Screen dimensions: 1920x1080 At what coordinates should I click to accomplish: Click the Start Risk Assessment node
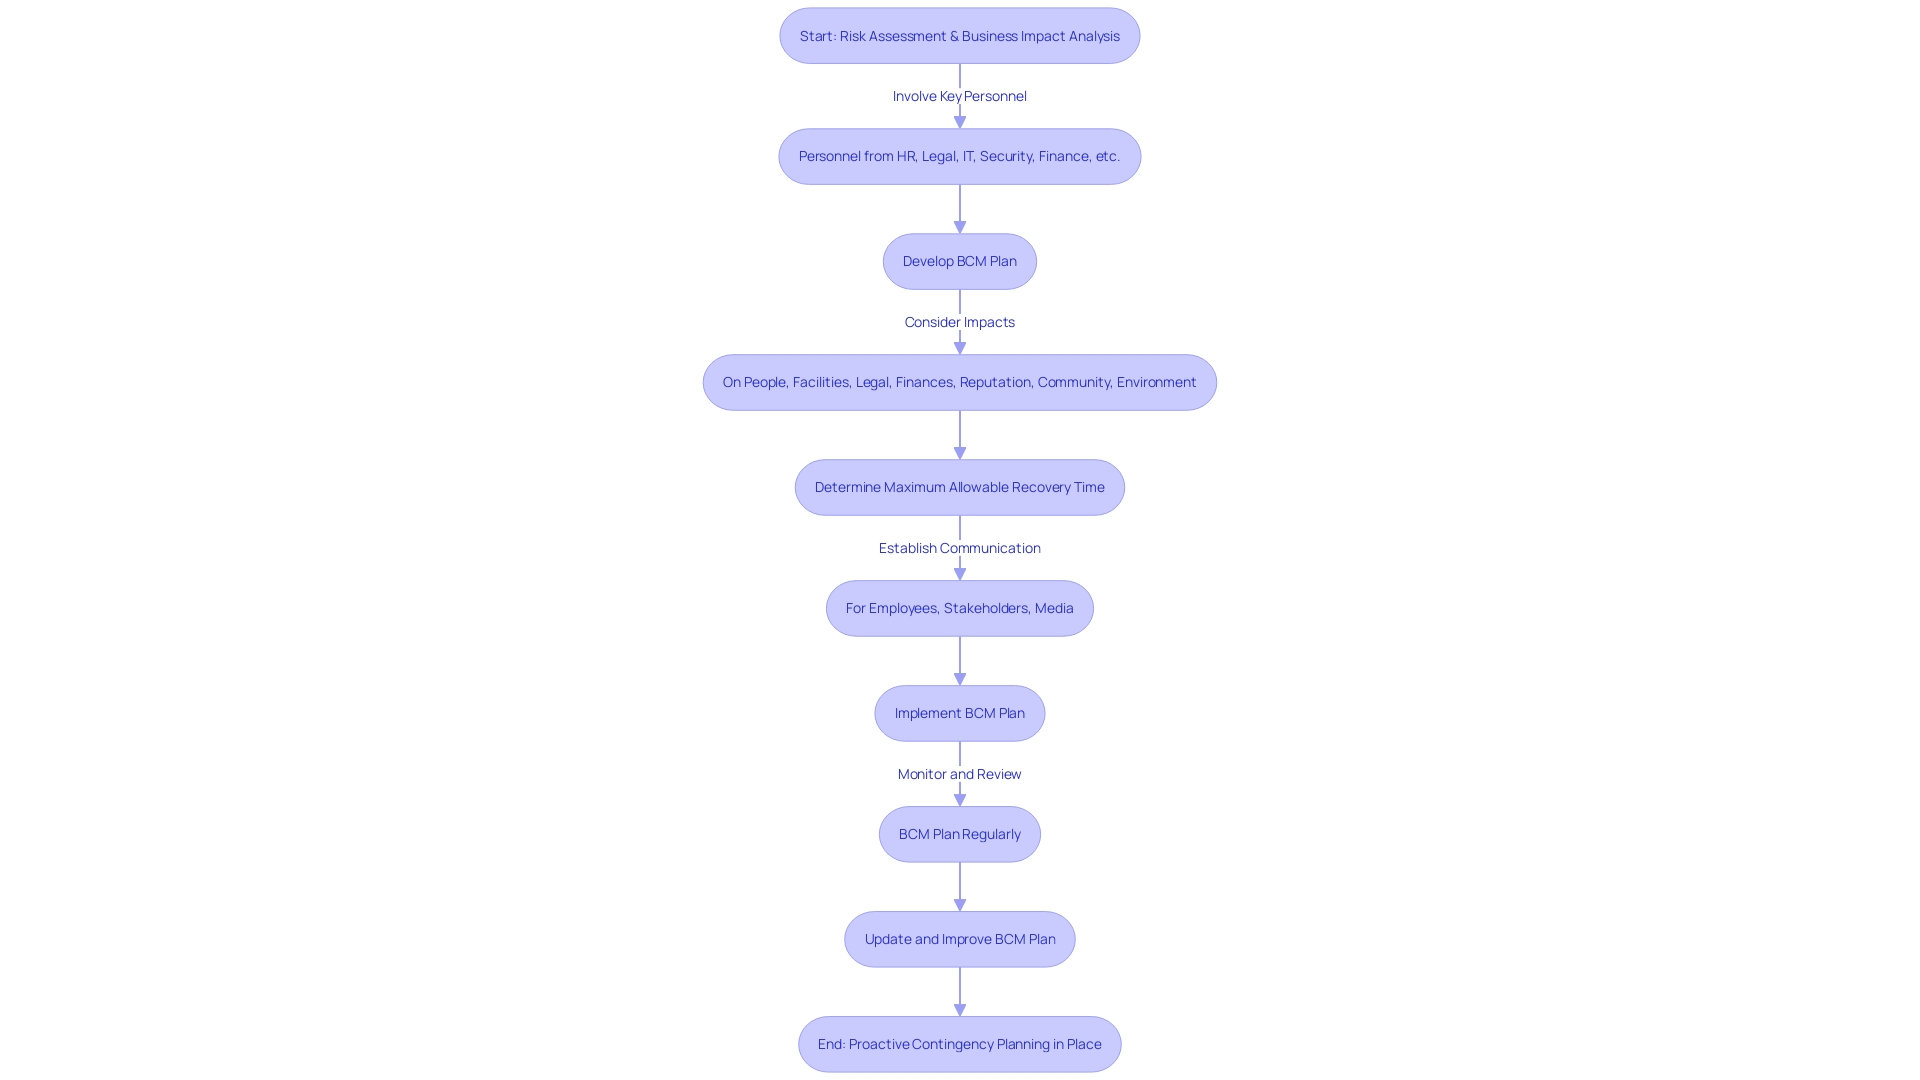point(960,36)
